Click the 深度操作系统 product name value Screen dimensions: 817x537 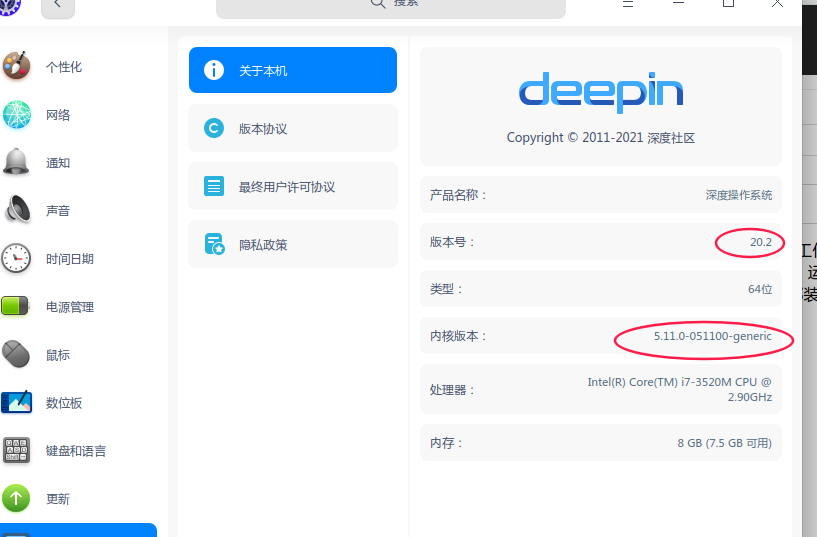pos(739,195)
